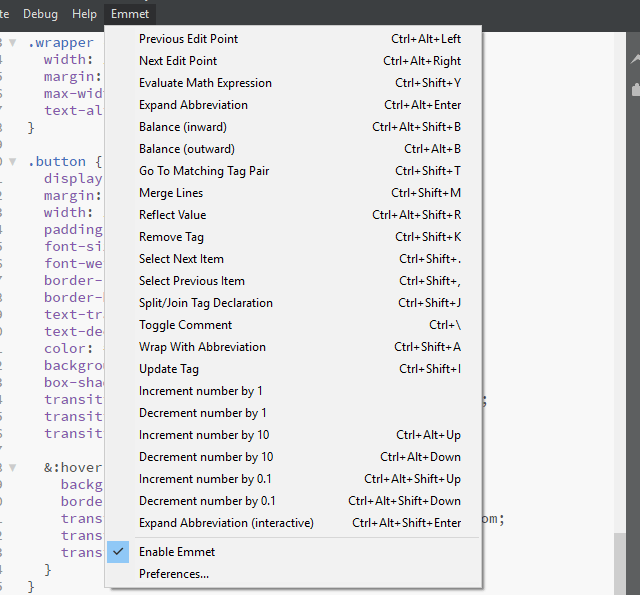The height and width of the screenshot is (595, 640).
Task: Click the Live Preview icon in right sidebar
Action: click(x=634, y=60)
